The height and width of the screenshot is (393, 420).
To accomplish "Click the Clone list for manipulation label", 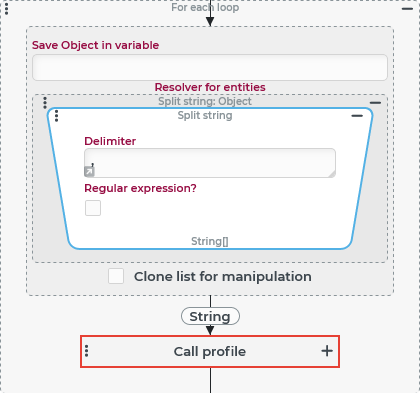I will pos(223,277).
